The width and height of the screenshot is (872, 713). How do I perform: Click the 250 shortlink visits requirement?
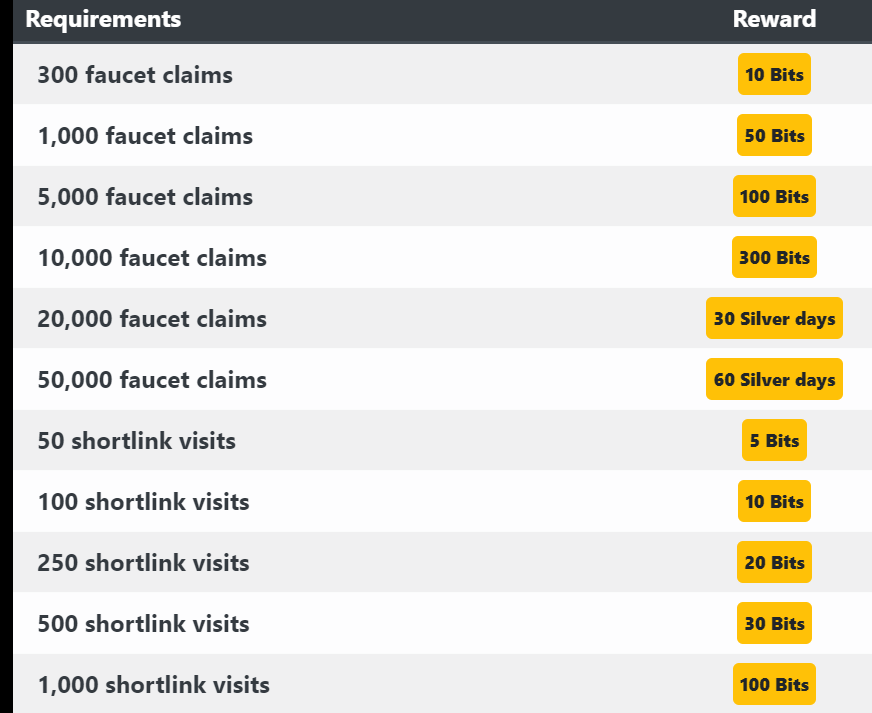point(143,563)
